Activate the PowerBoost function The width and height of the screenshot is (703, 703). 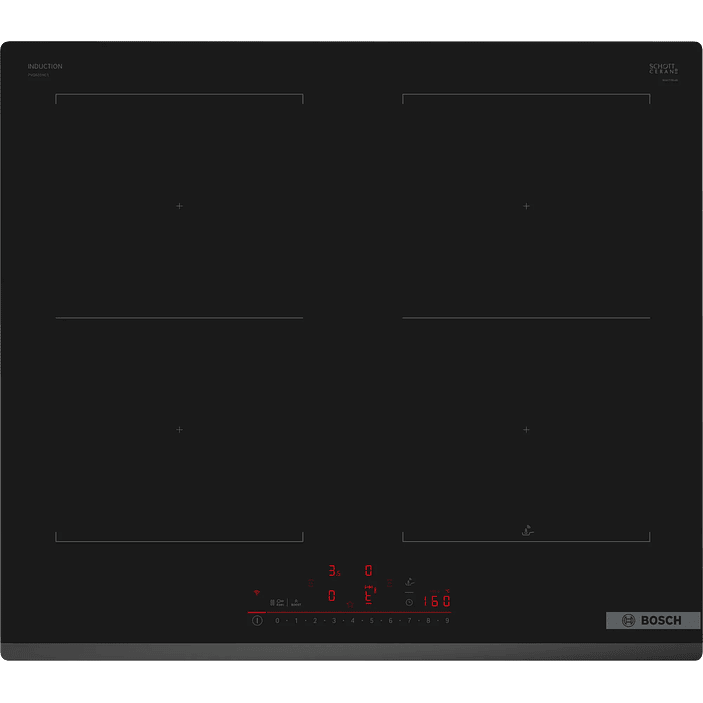(x=297, y=602)
